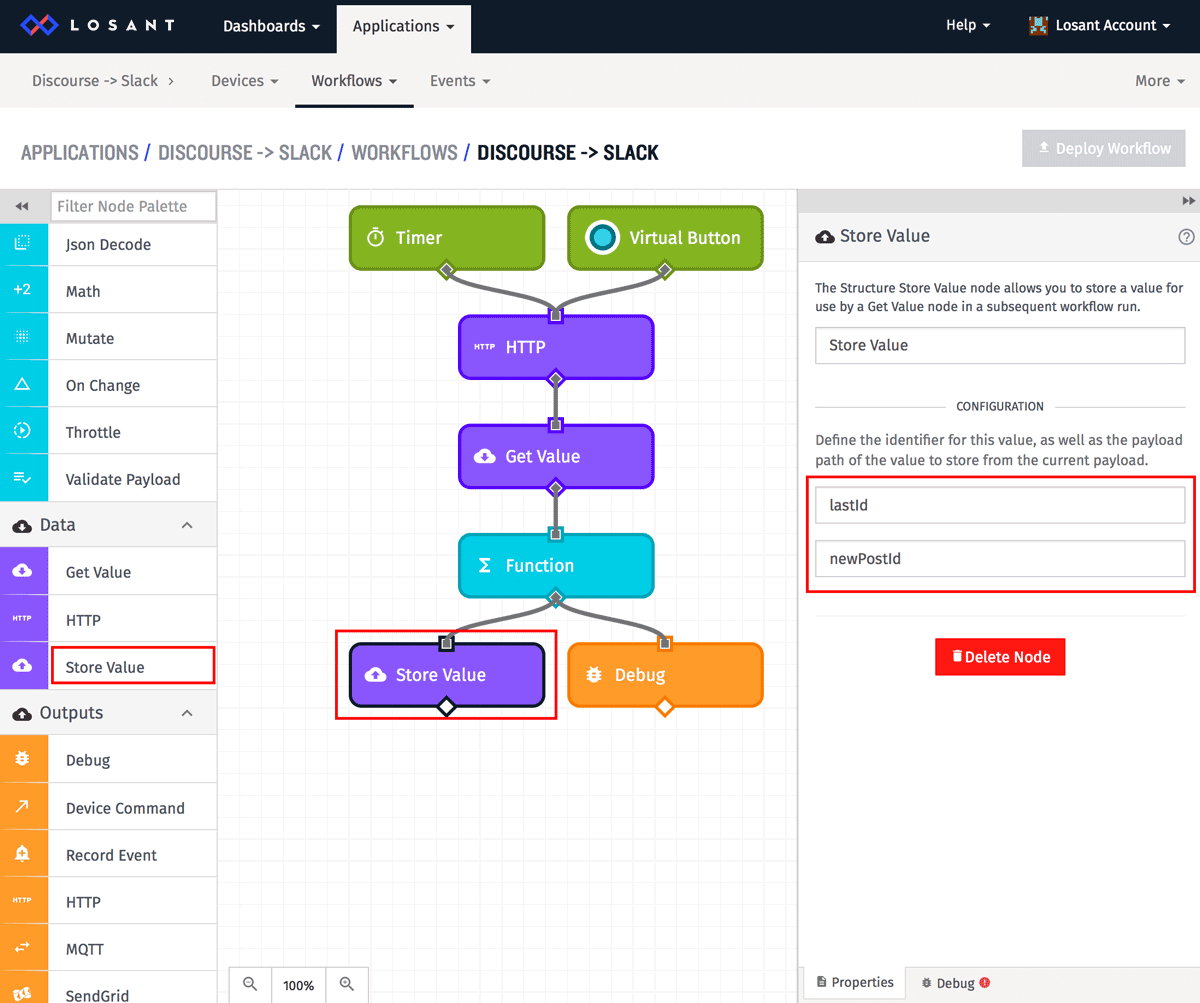
Task: Zoom in the workflow canvas
Action: (x=347, y=984)
